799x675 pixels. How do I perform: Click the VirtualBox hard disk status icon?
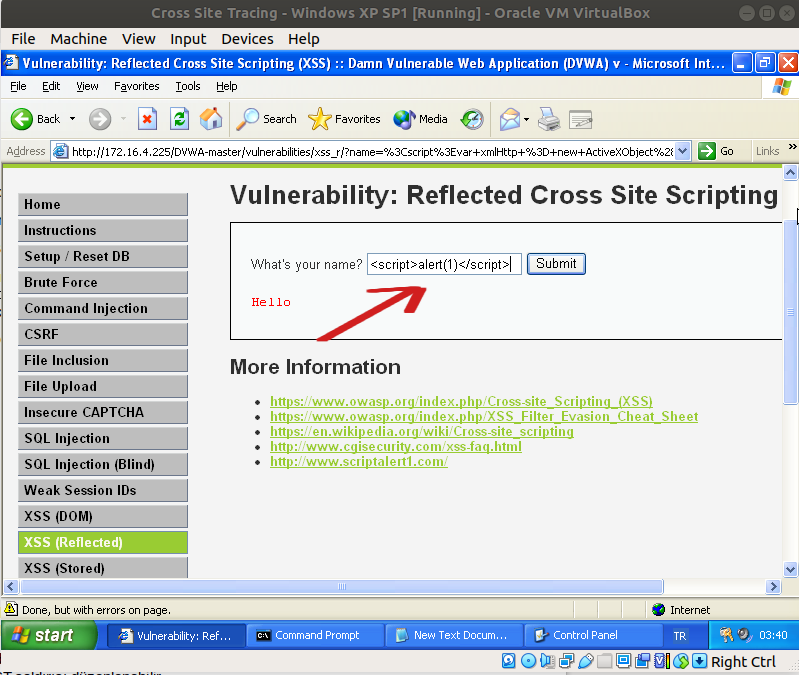tap(509, 661)
